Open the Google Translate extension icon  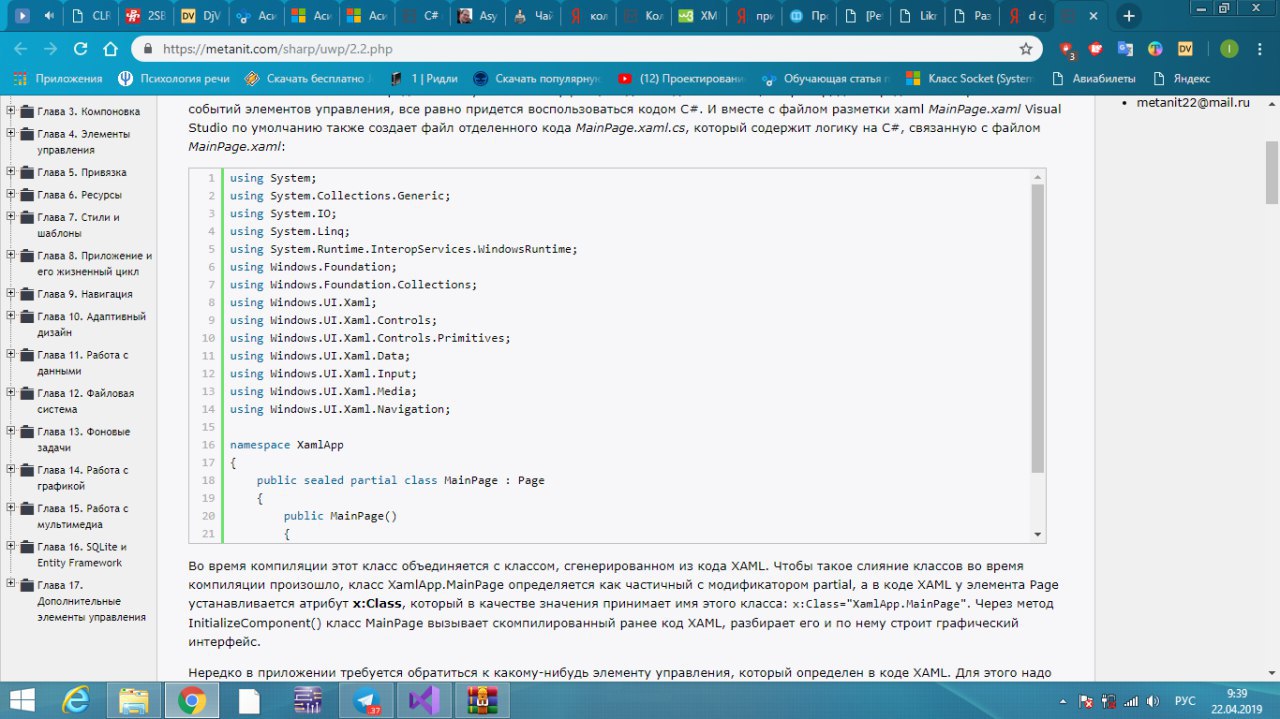pos(1125,49)
